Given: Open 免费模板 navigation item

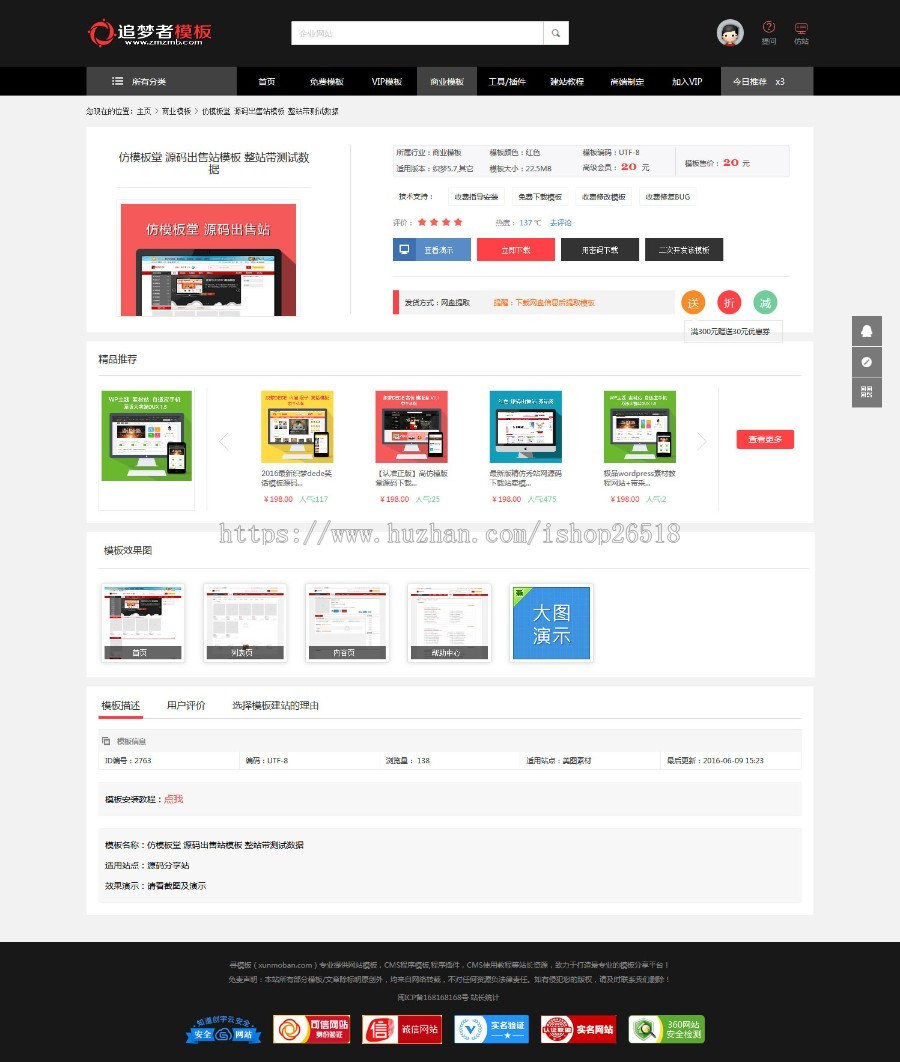Looking at the screenshot, I should click(x=326, y=81).
